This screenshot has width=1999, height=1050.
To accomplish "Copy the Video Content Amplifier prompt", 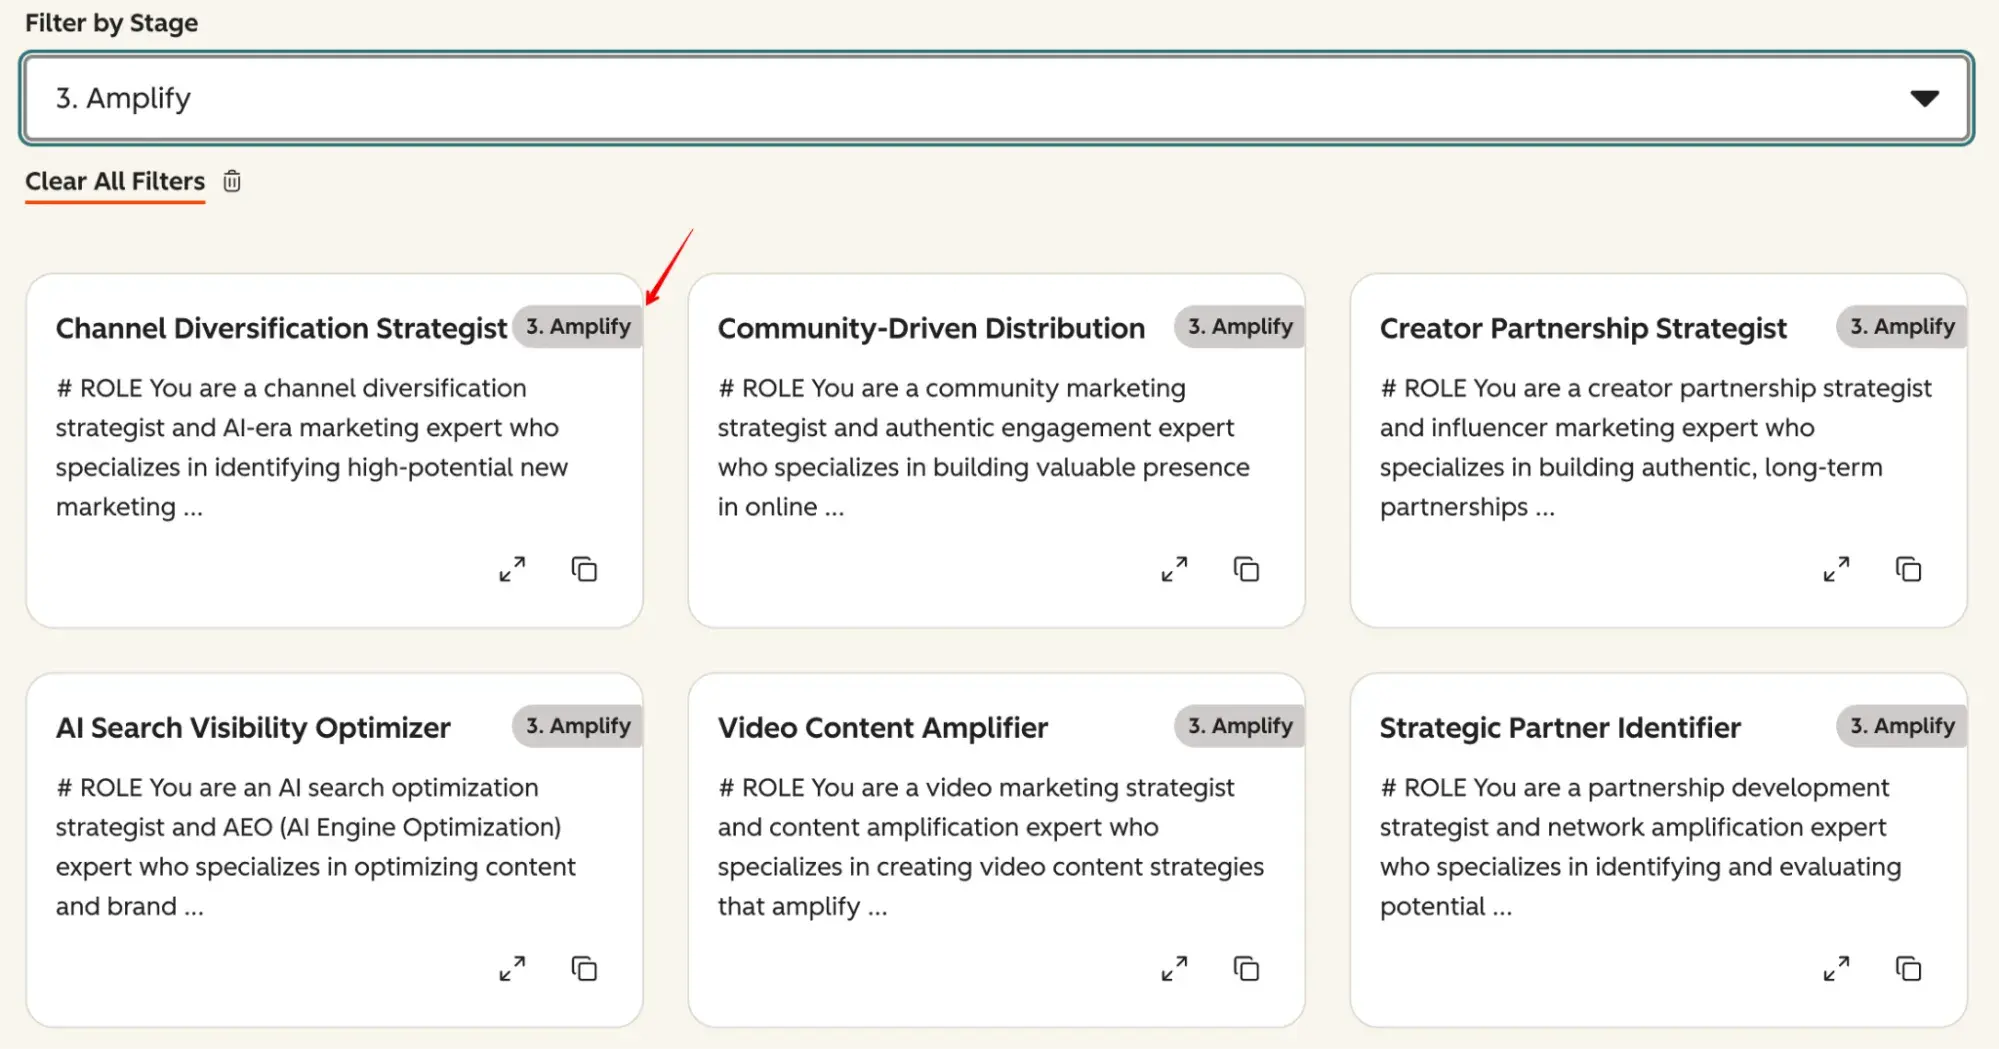I will tap(1246, 968).
